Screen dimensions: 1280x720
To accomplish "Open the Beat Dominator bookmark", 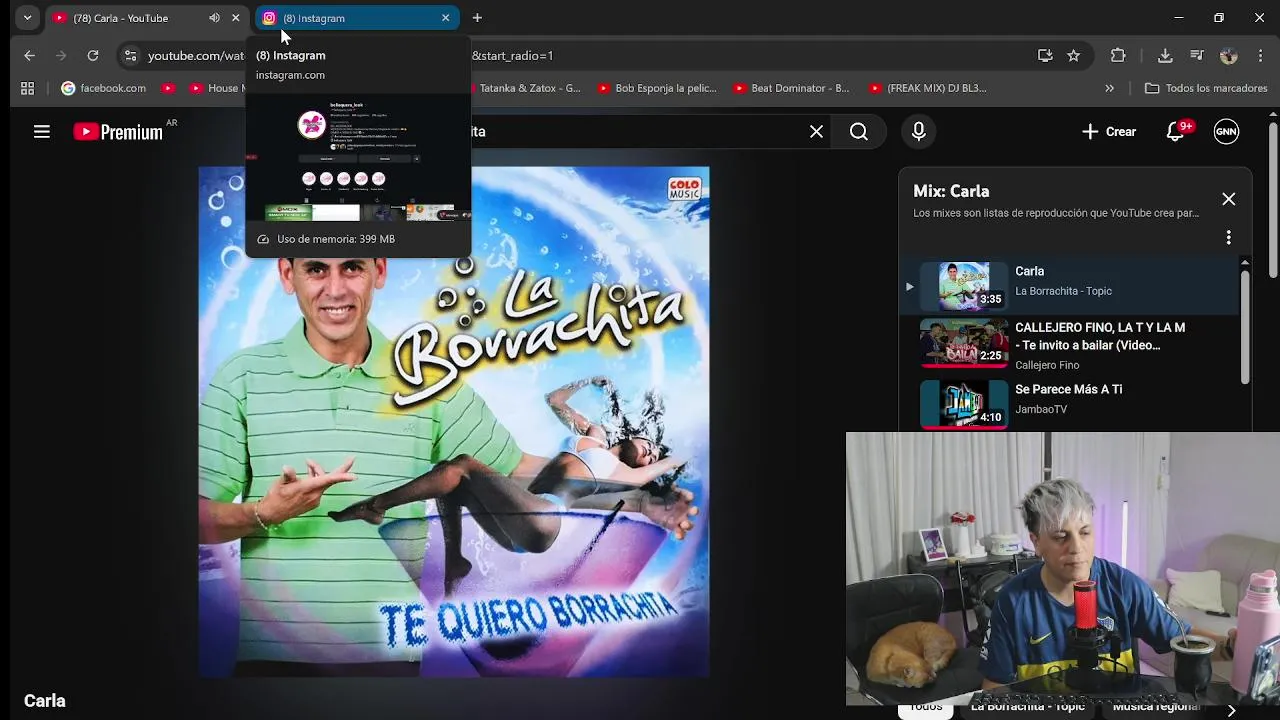I will pos(791,88).
